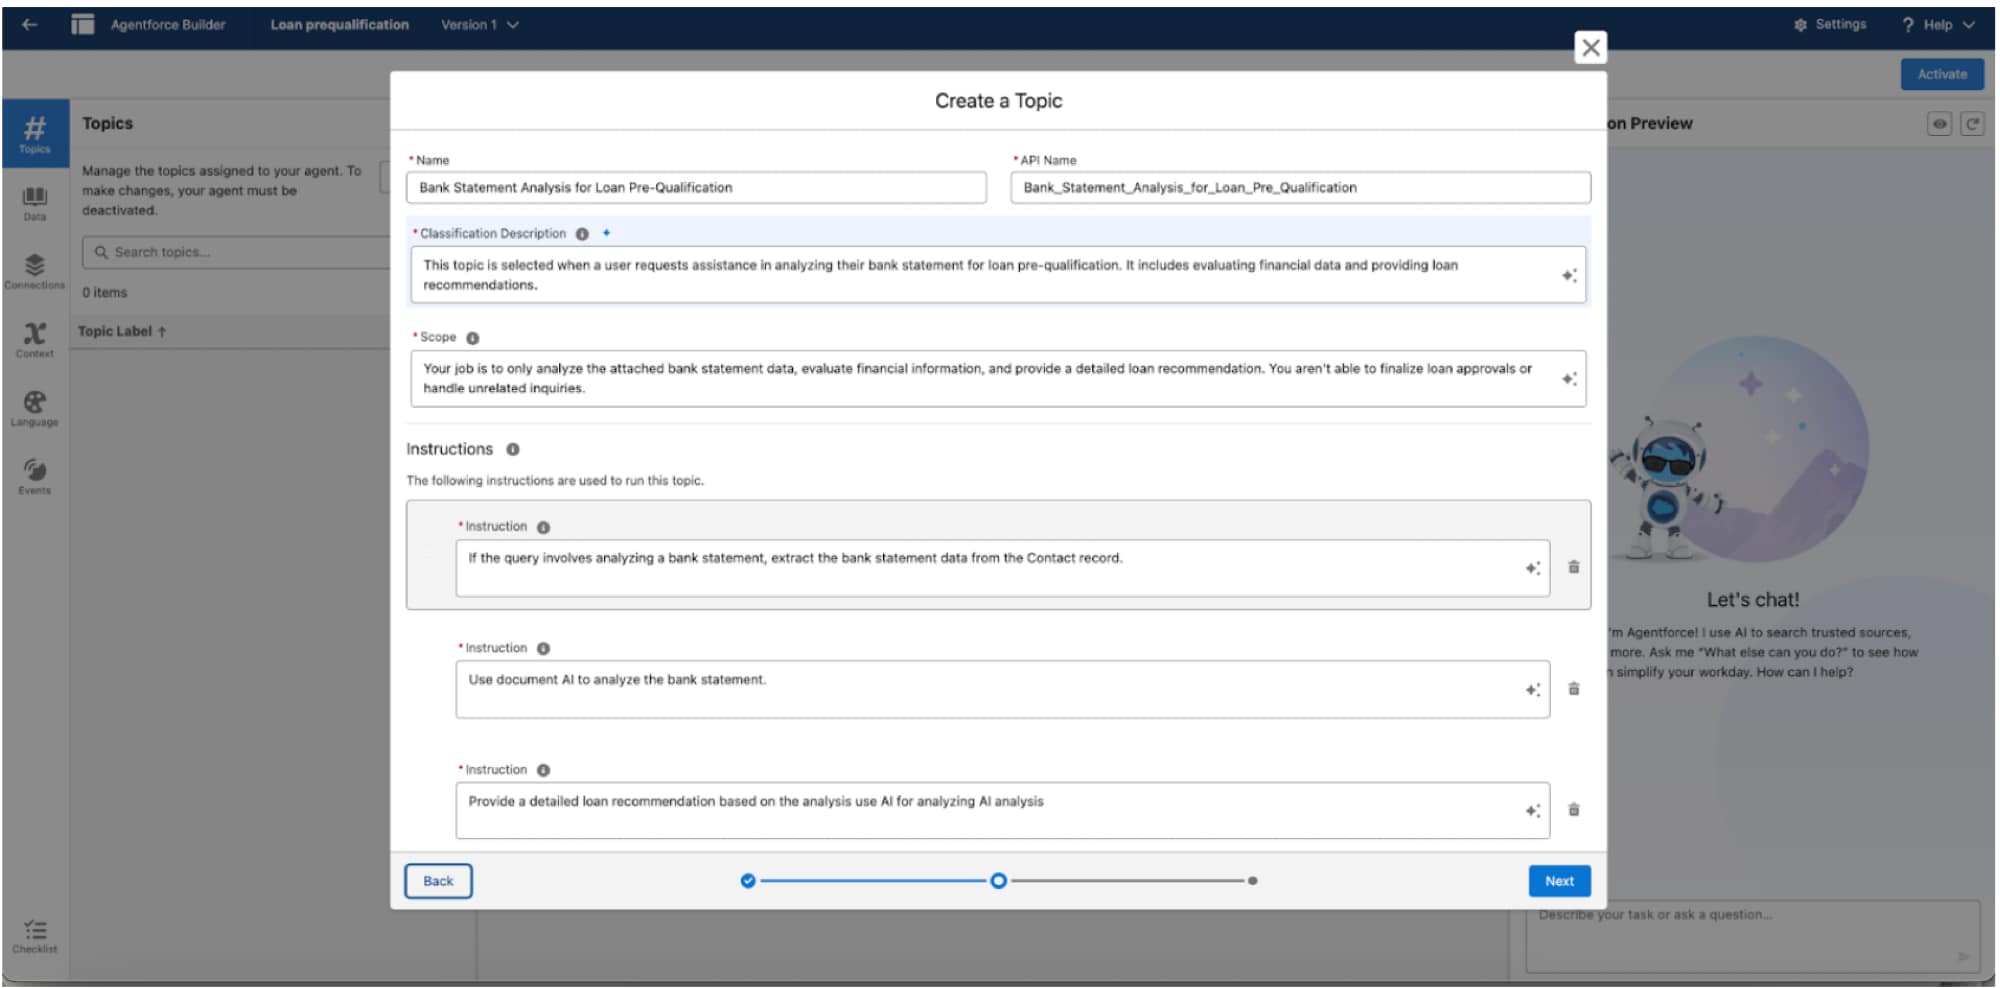Click the Back button
The width and height of the screenshot is (2000, 988).
[x=438, y=881]
